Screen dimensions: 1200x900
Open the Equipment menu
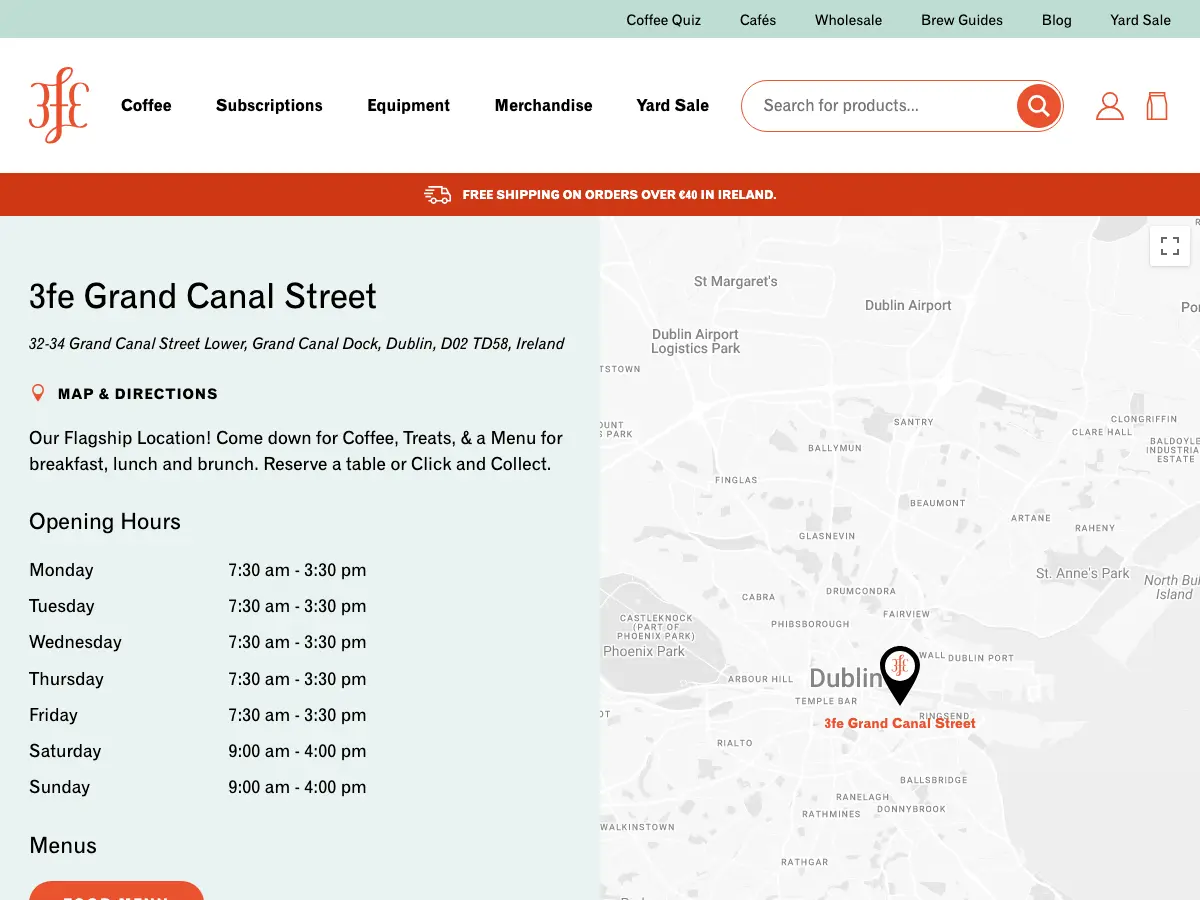pyautogui.click(x=408, y=105)
